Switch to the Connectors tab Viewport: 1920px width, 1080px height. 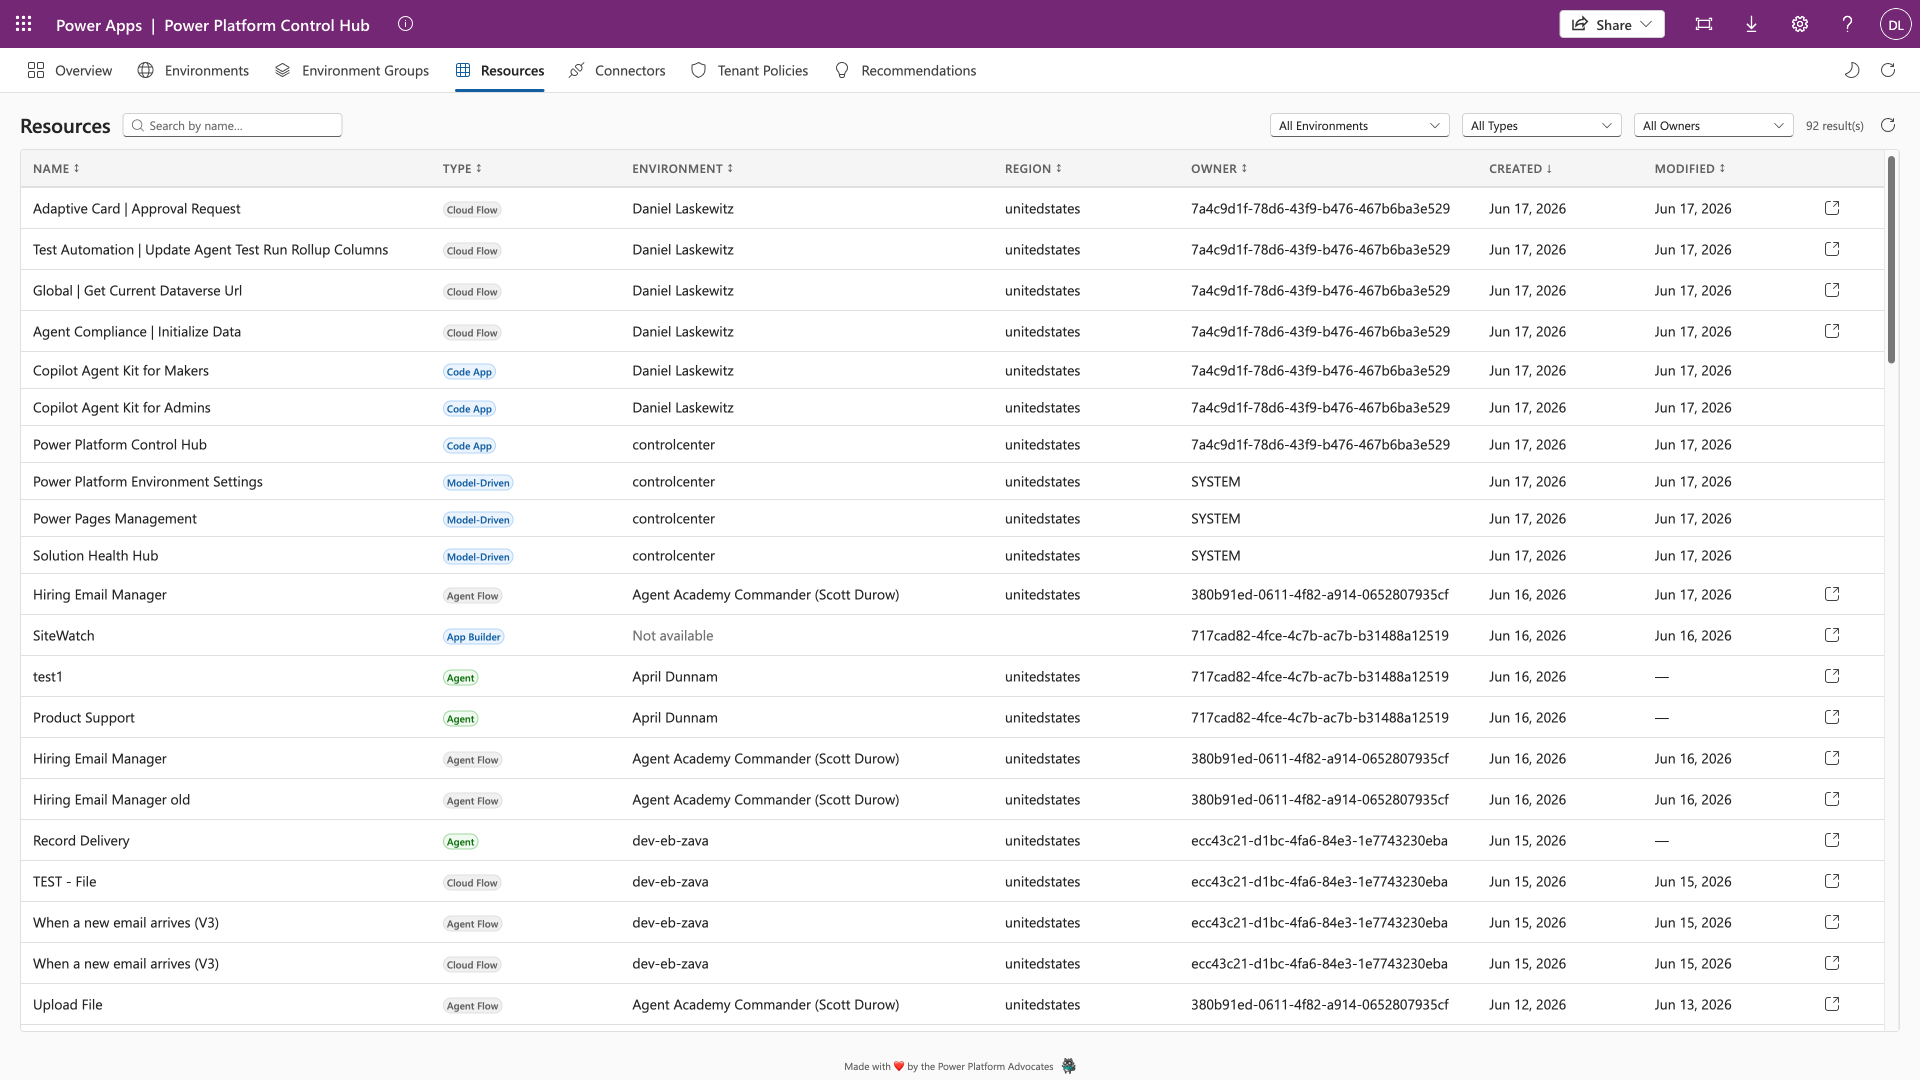pos(617,70)
